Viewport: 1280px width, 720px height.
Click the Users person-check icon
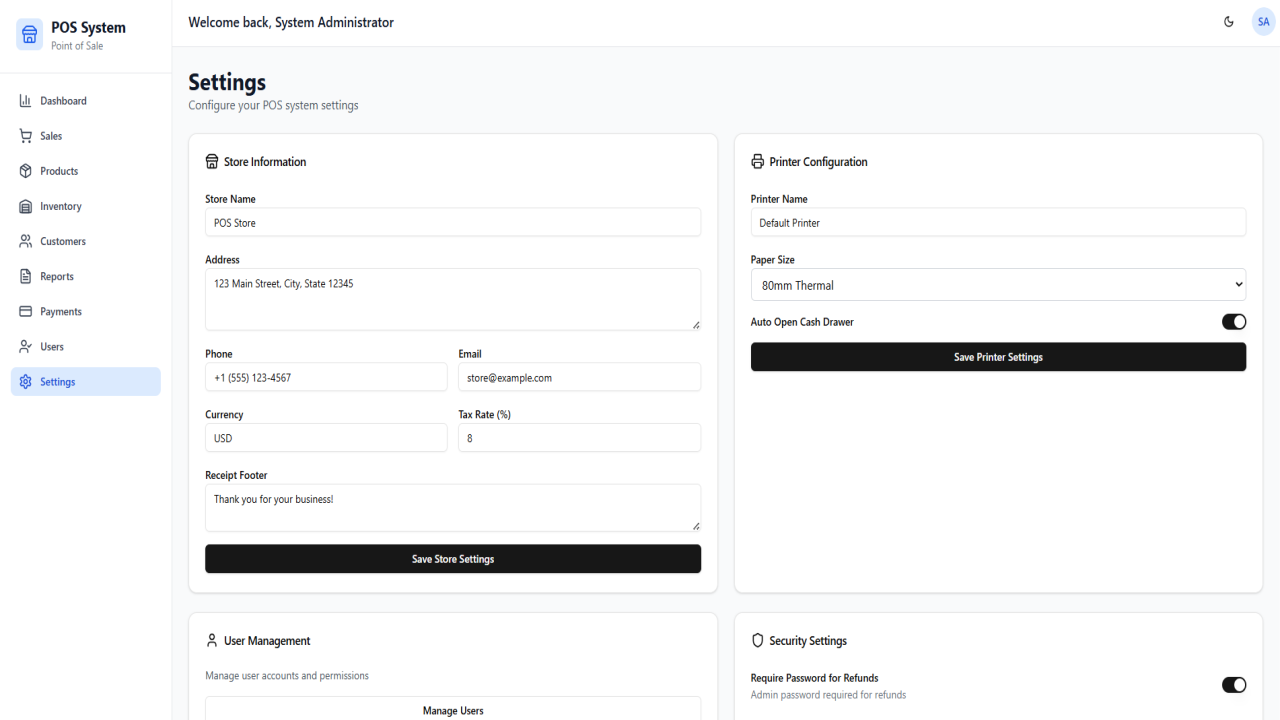click(26, 346)
